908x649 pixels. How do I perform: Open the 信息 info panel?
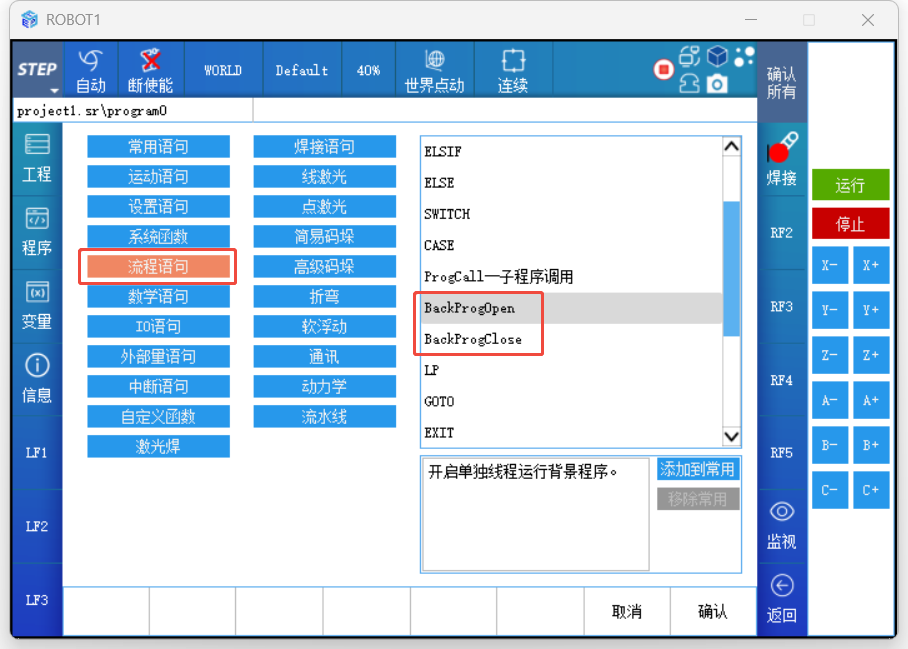tap(36, 379)
